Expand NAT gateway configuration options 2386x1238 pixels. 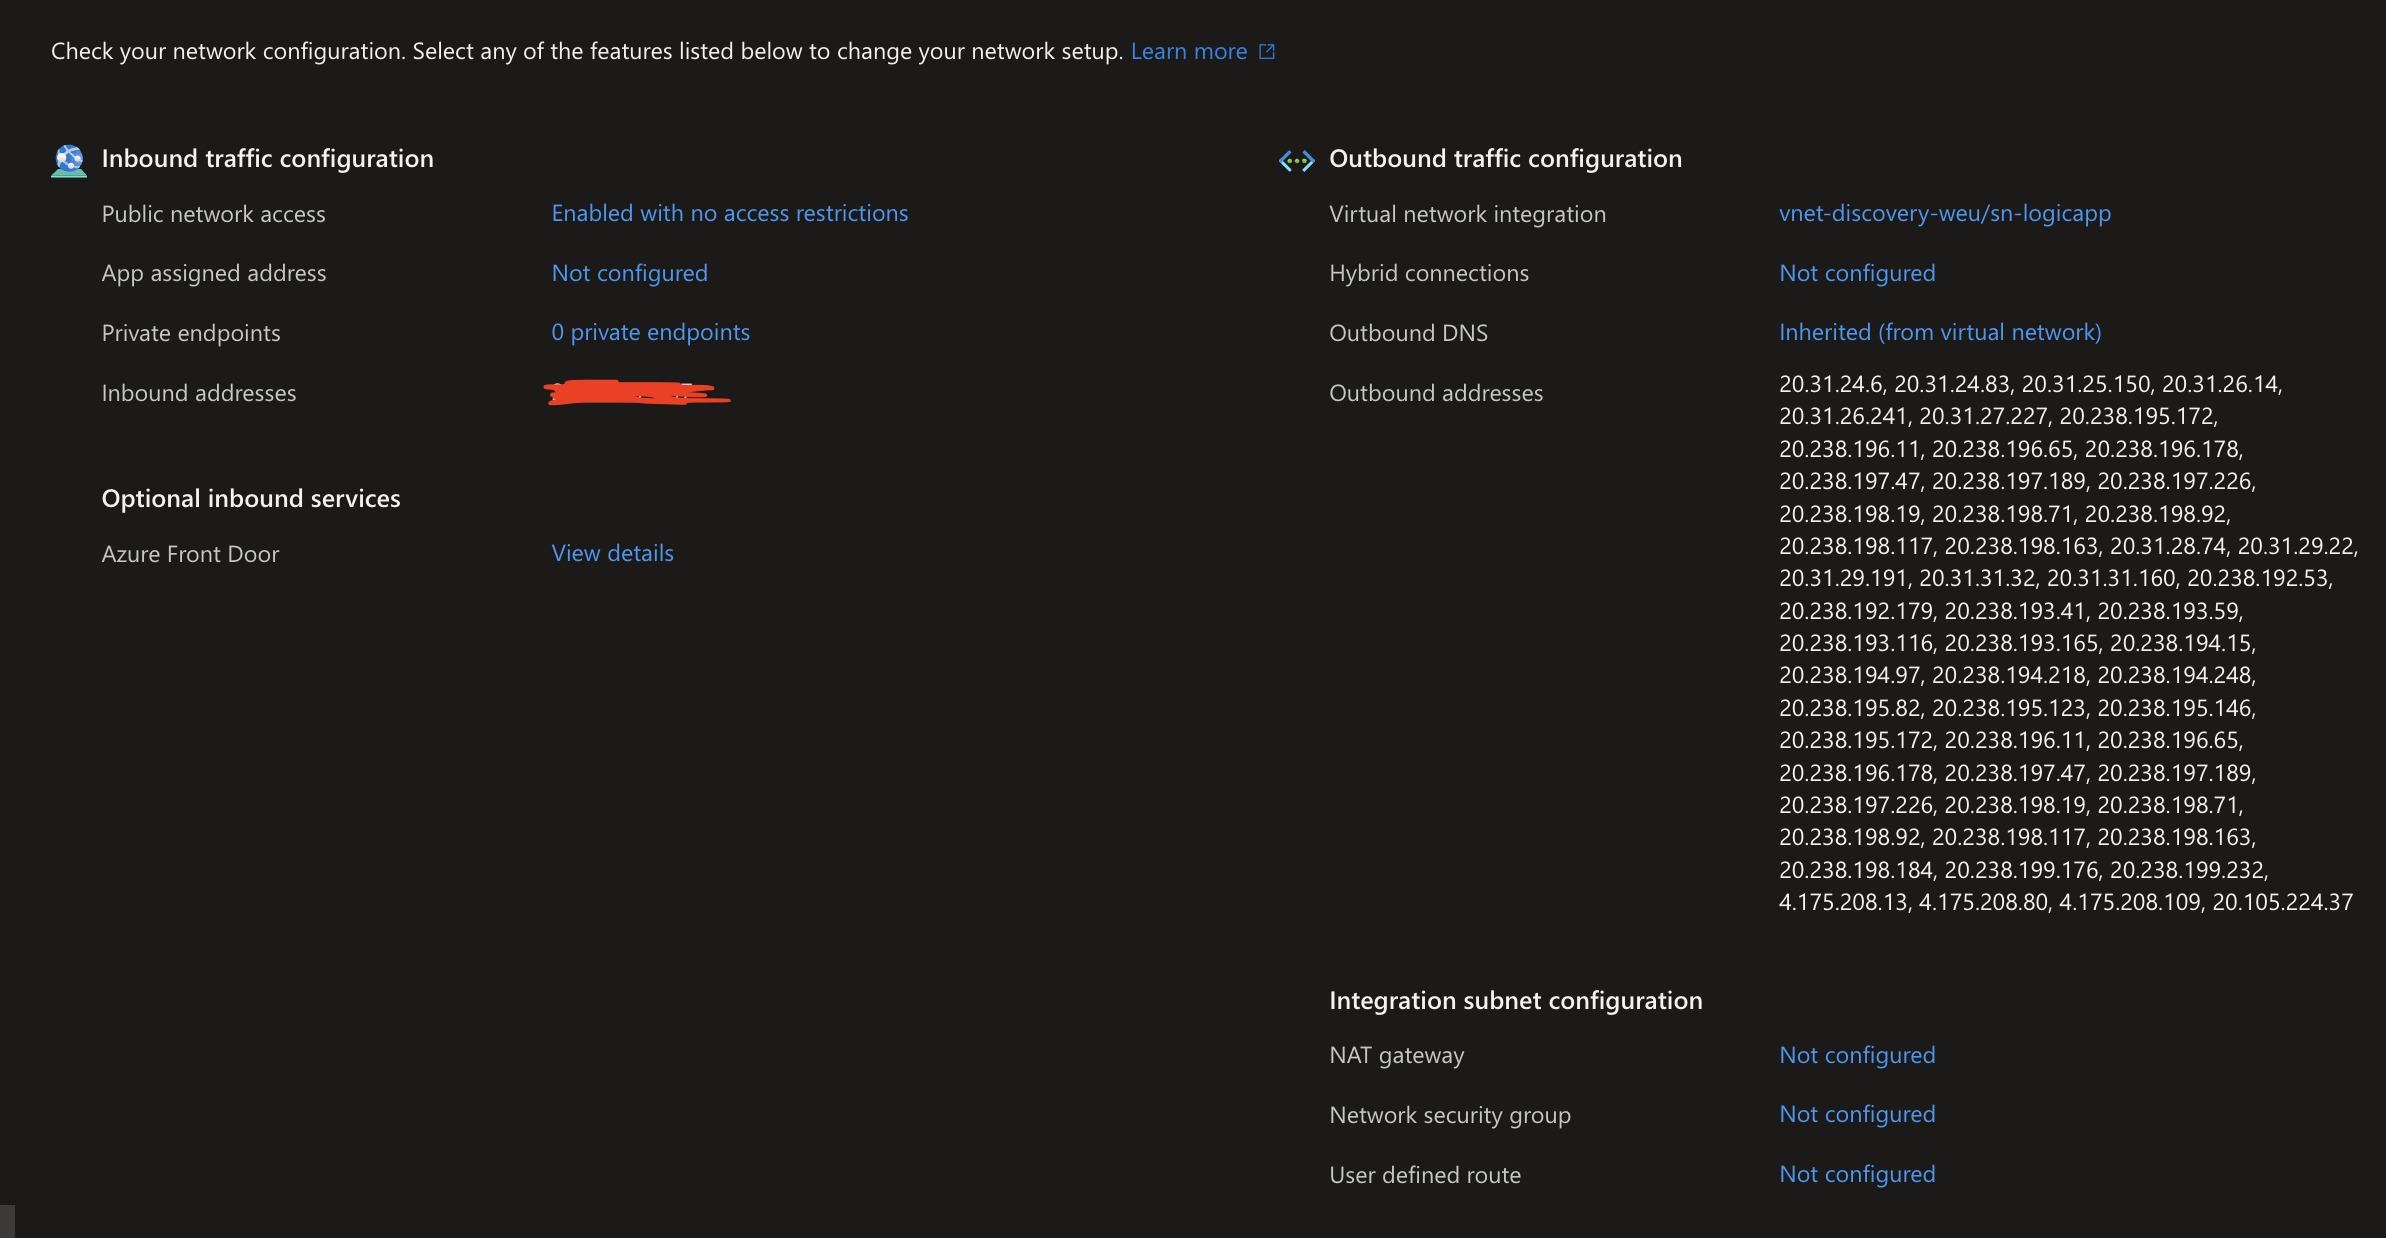click(1856, 1052)
